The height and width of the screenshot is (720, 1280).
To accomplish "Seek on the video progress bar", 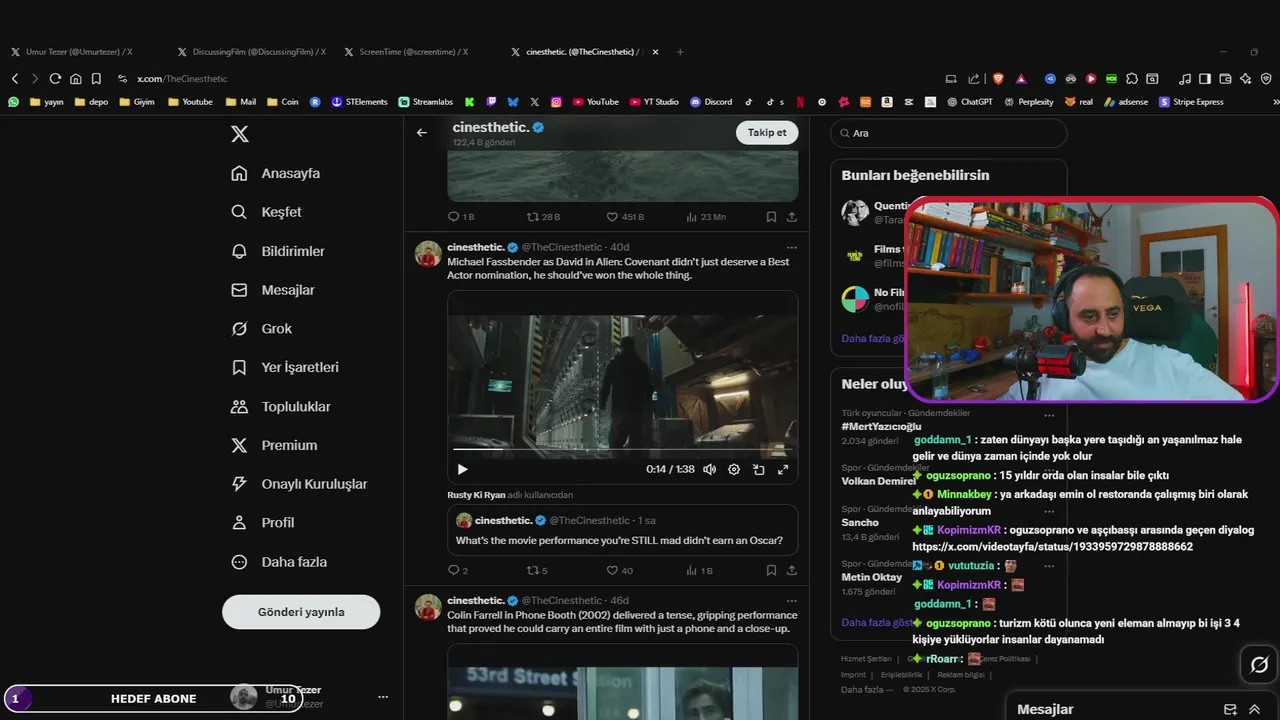I will 622,450.
